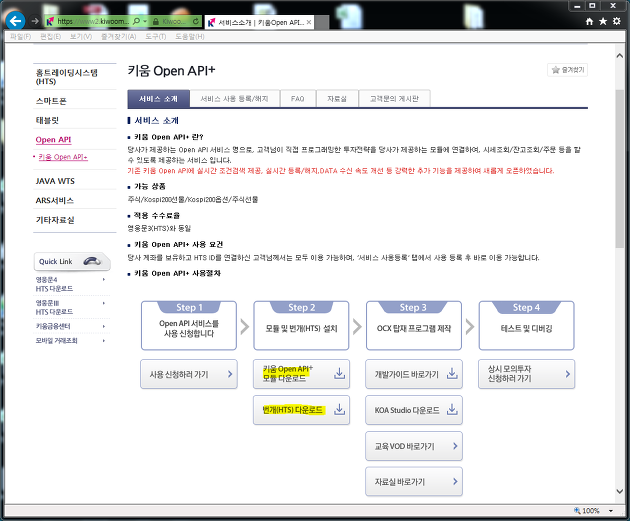Click the arrow on 자료실 바로가기

(x=455, y=481)
